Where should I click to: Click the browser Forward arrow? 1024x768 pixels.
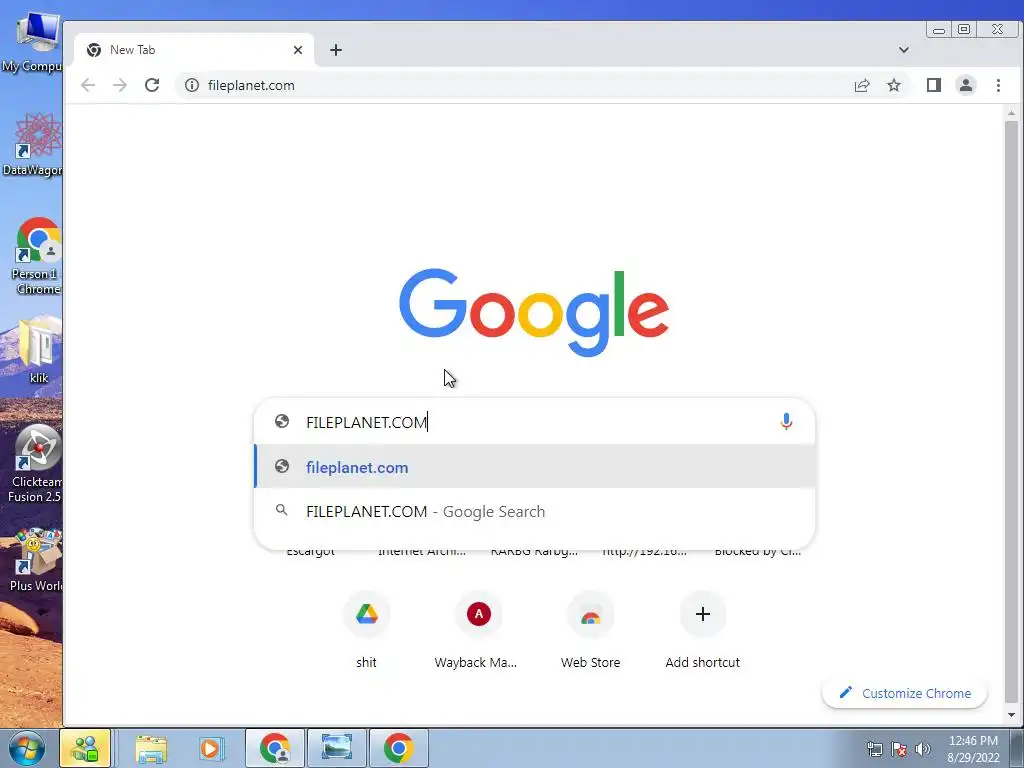[120, 86]
